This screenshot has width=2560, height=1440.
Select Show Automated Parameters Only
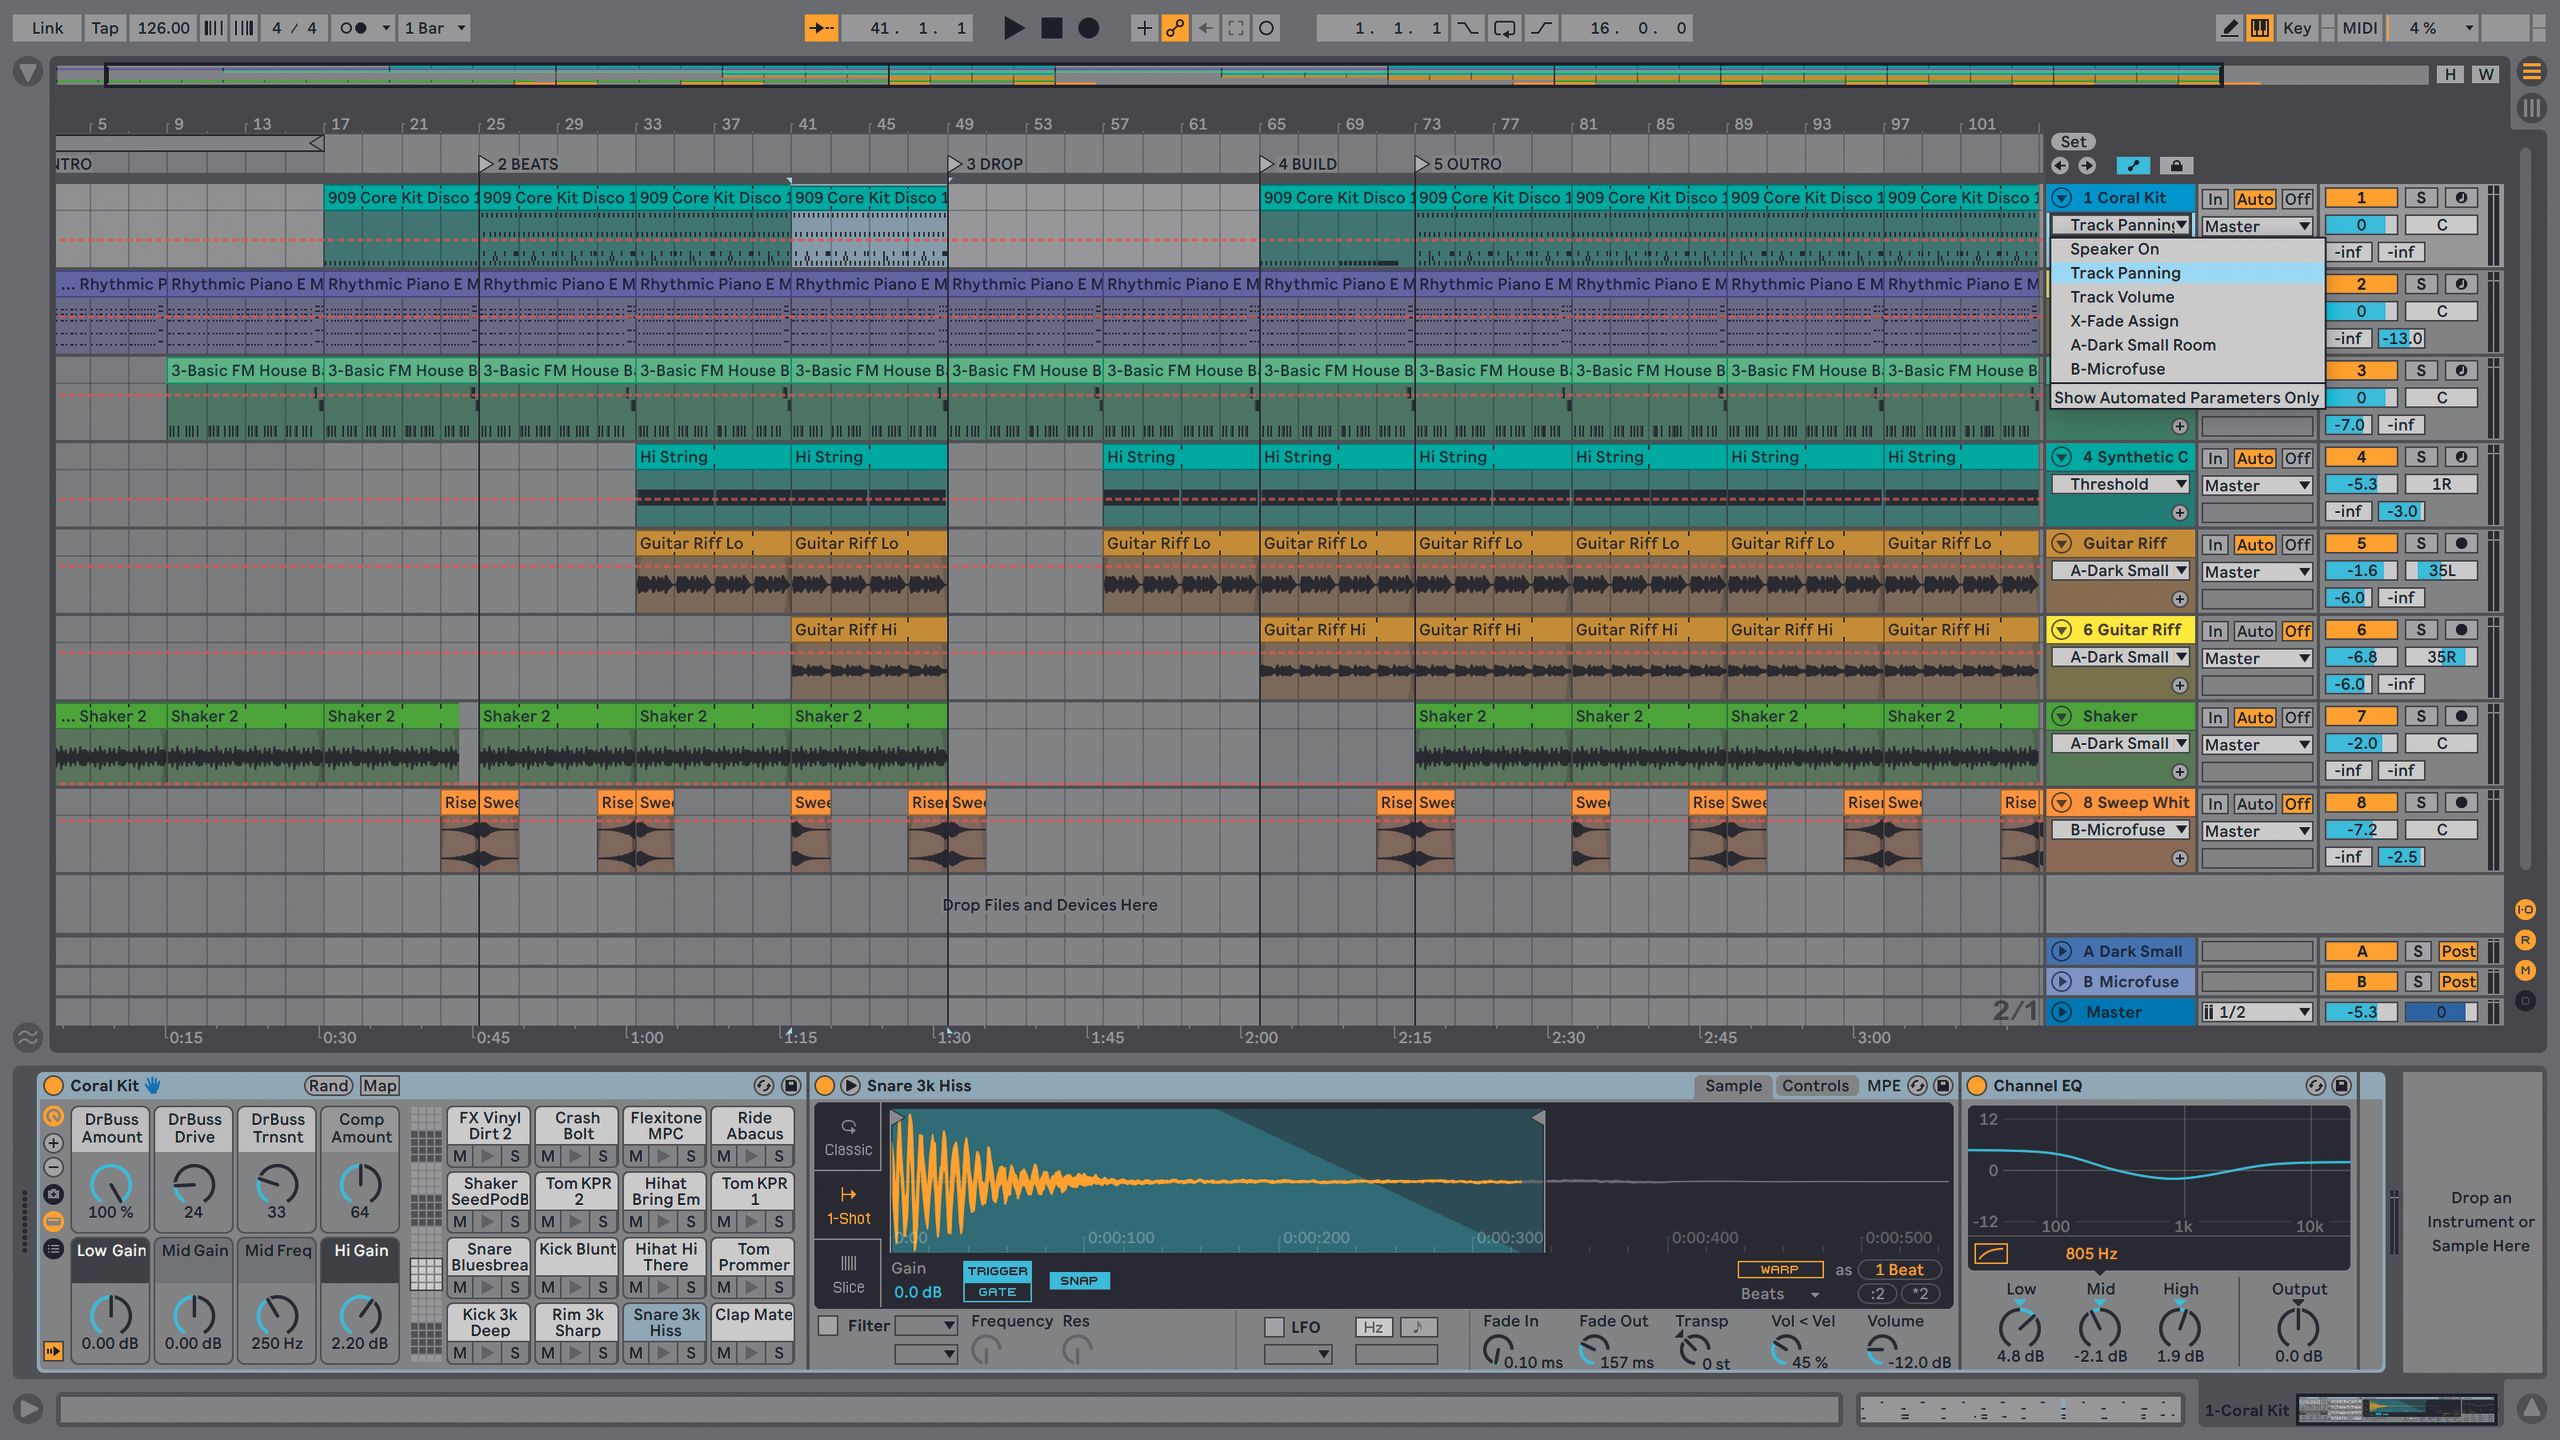(2186, 398)
